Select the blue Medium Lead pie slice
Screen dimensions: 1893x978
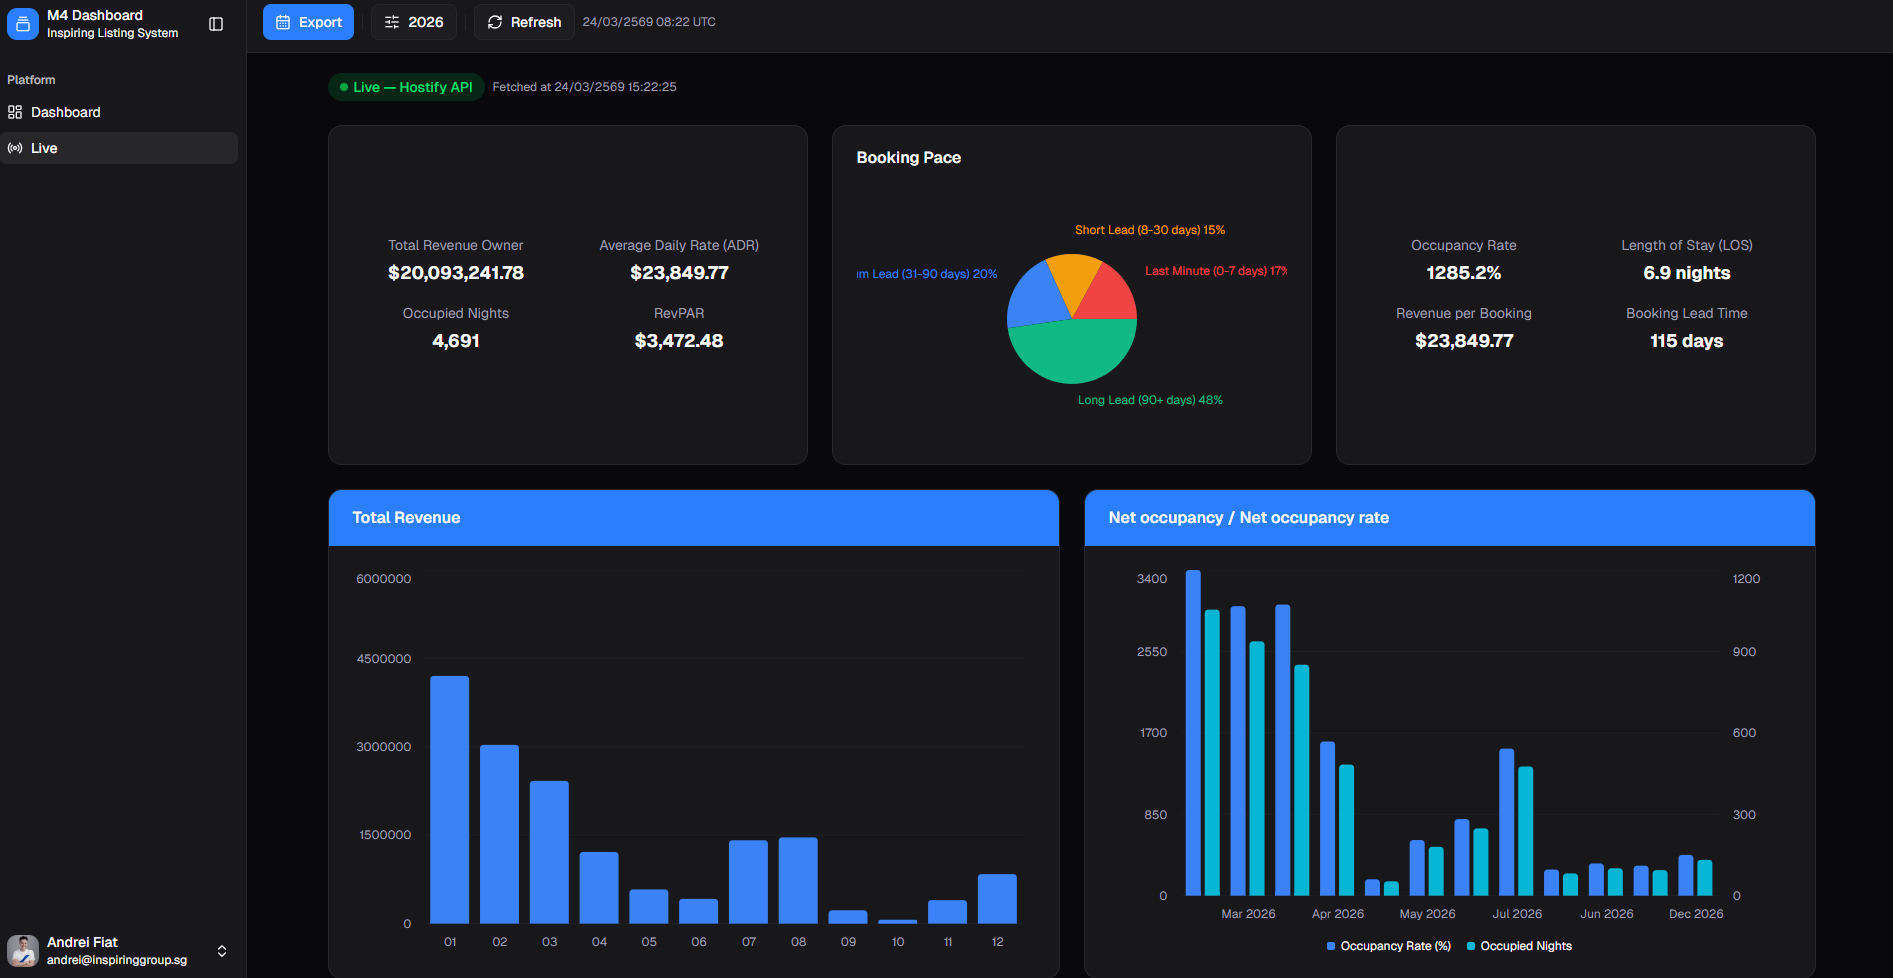[1035, 298]
